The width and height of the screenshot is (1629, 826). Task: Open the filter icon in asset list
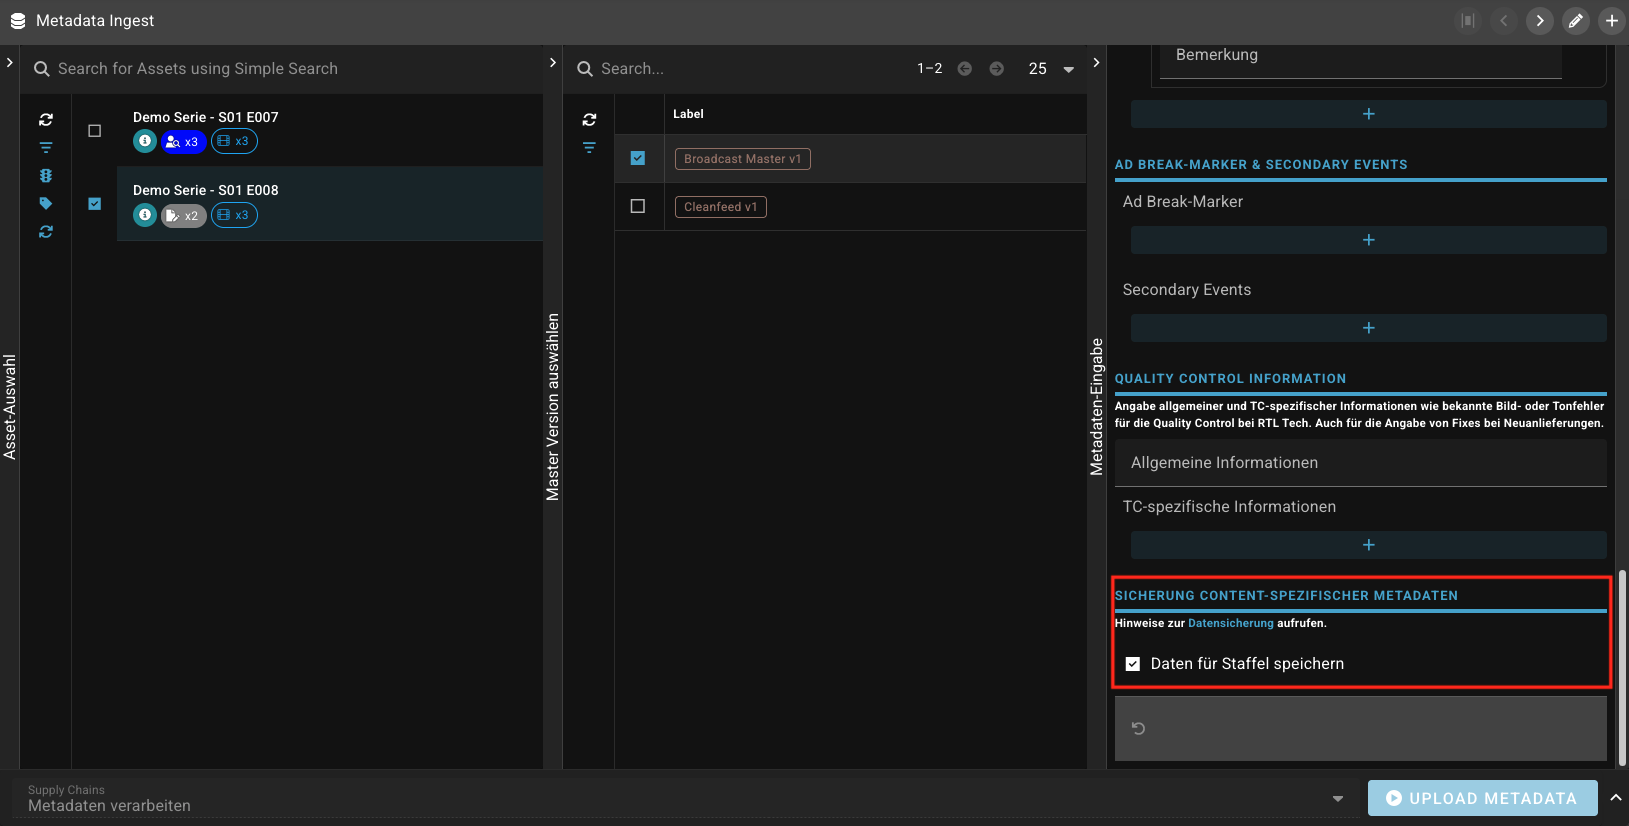46,147
